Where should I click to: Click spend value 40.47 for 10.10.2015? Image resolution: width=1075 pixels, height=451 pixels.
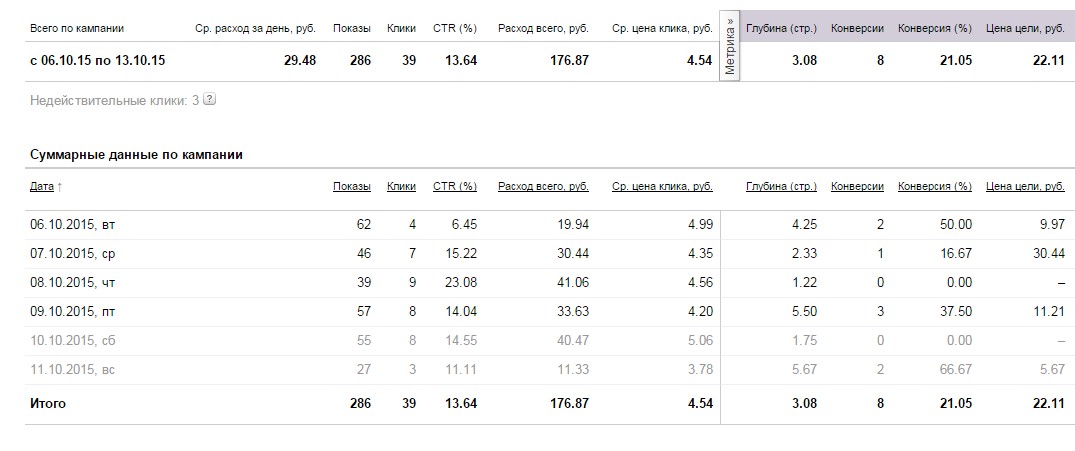[x=572, y=340]
